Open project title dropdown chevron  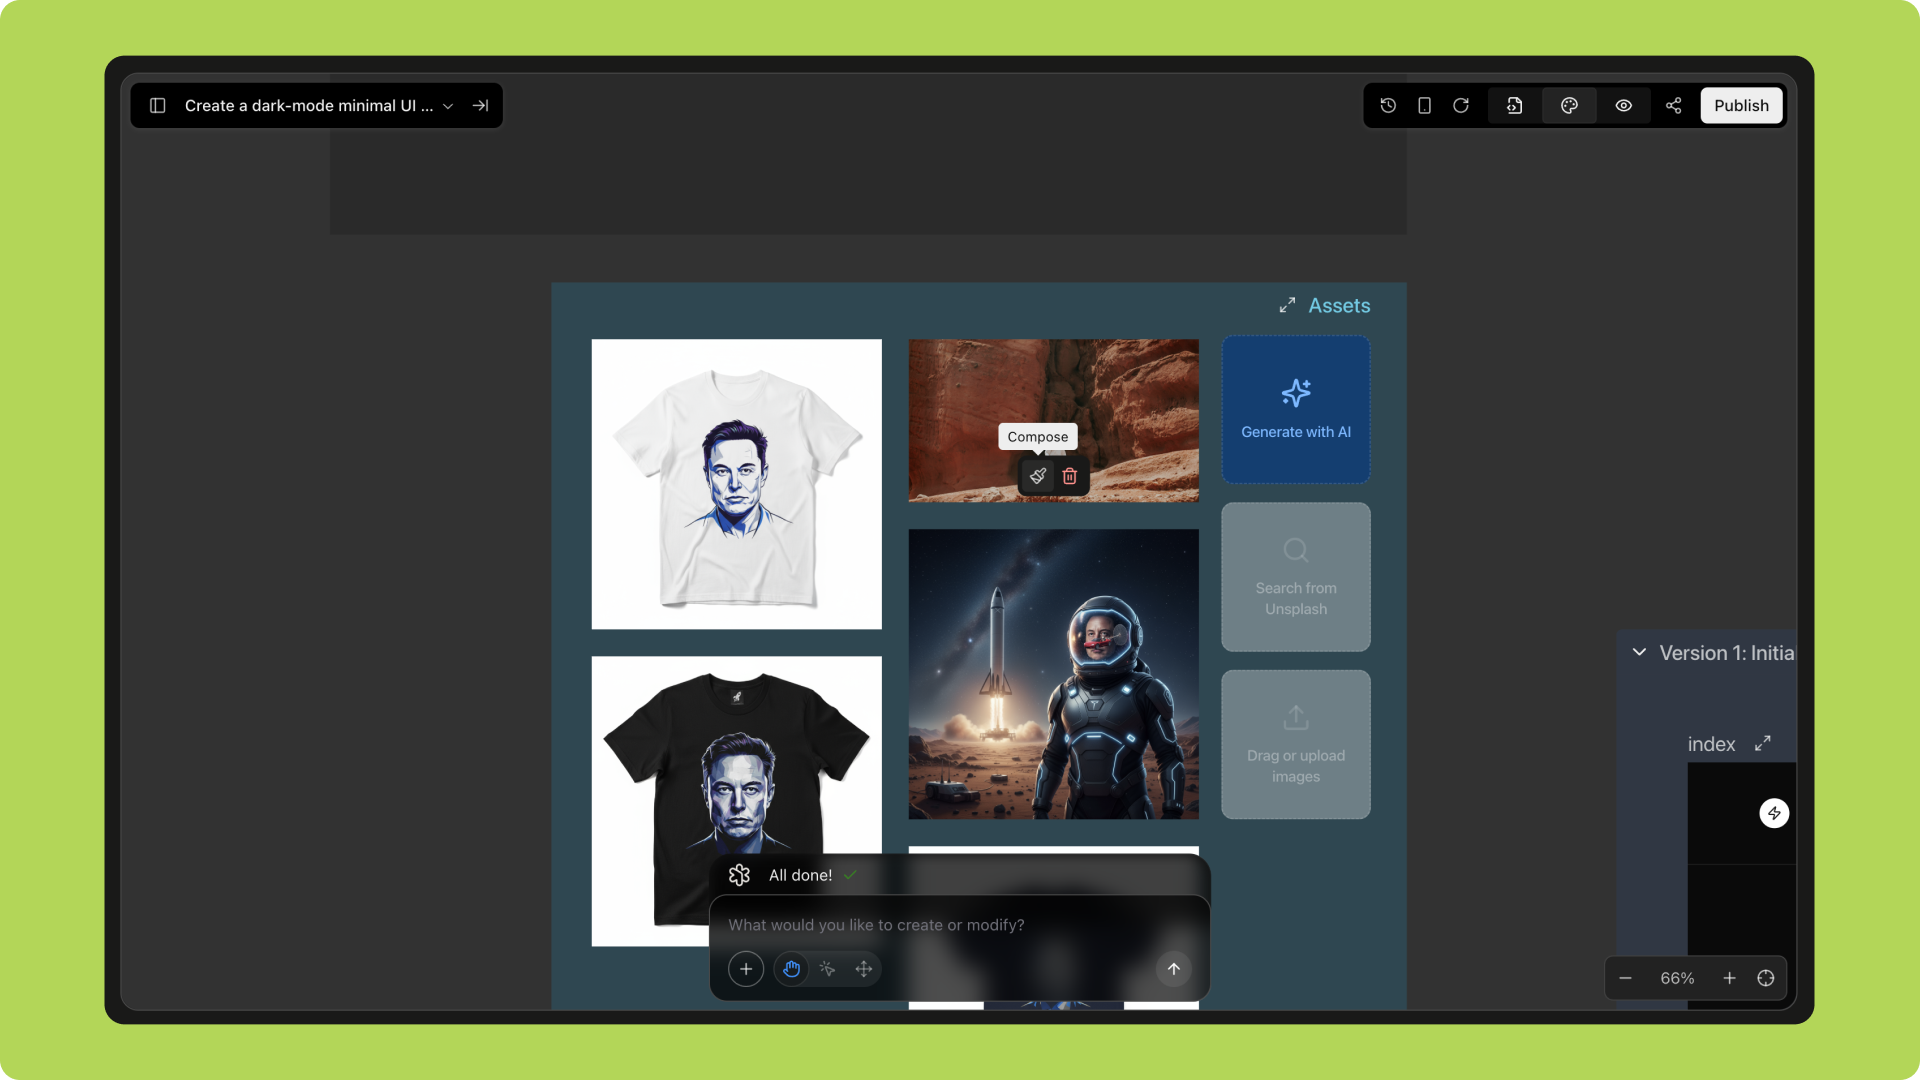click(x=448, y=106)
